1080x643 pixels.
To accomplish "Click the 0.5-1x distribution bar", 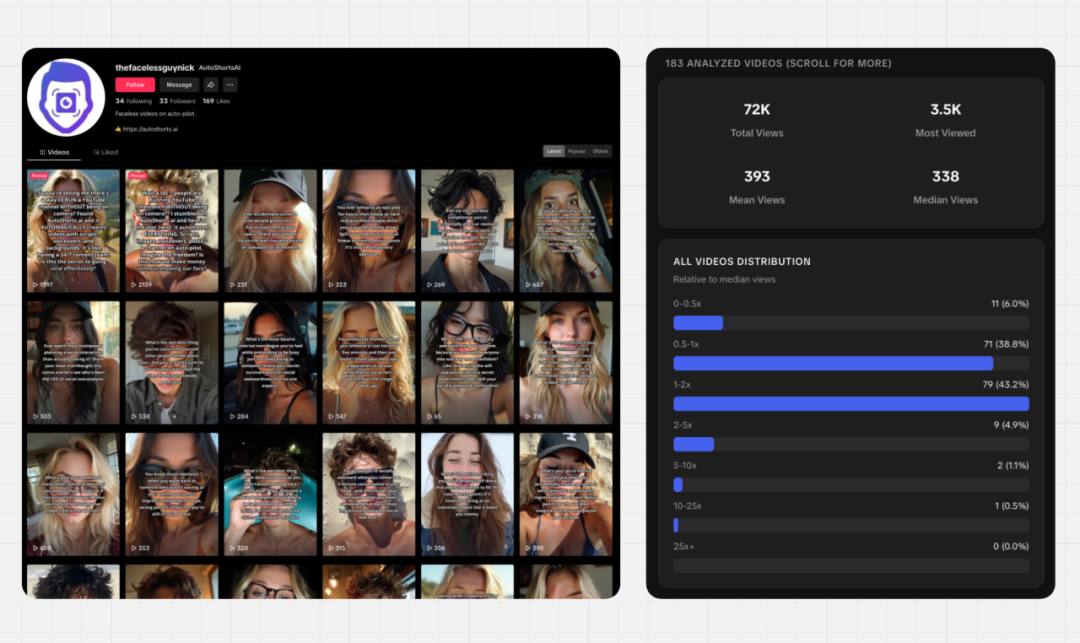I will tap(851, 363).
